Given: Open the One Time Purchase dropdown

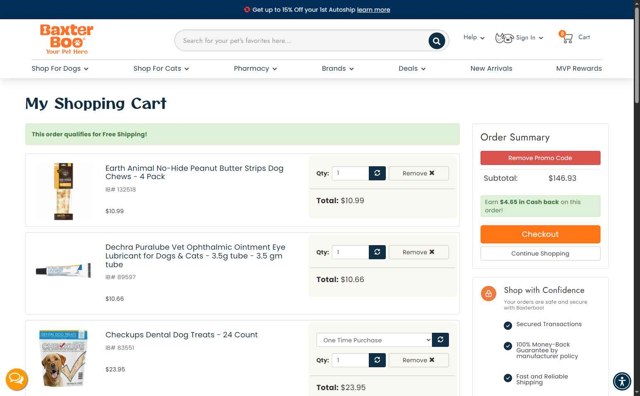Looking at the screenshot, I should [374, 340].
